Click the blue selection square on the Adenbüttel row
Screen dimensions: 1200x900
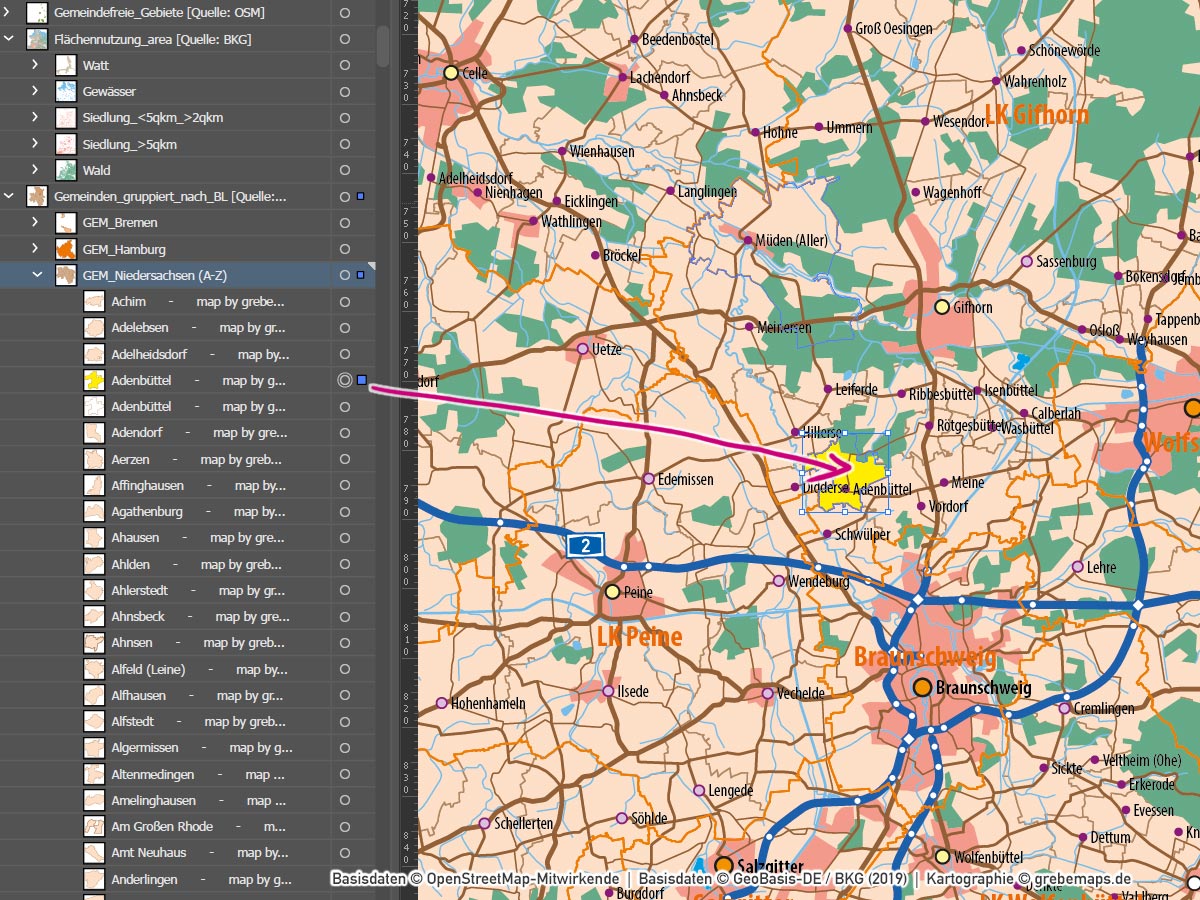click(x=361, y=380)
